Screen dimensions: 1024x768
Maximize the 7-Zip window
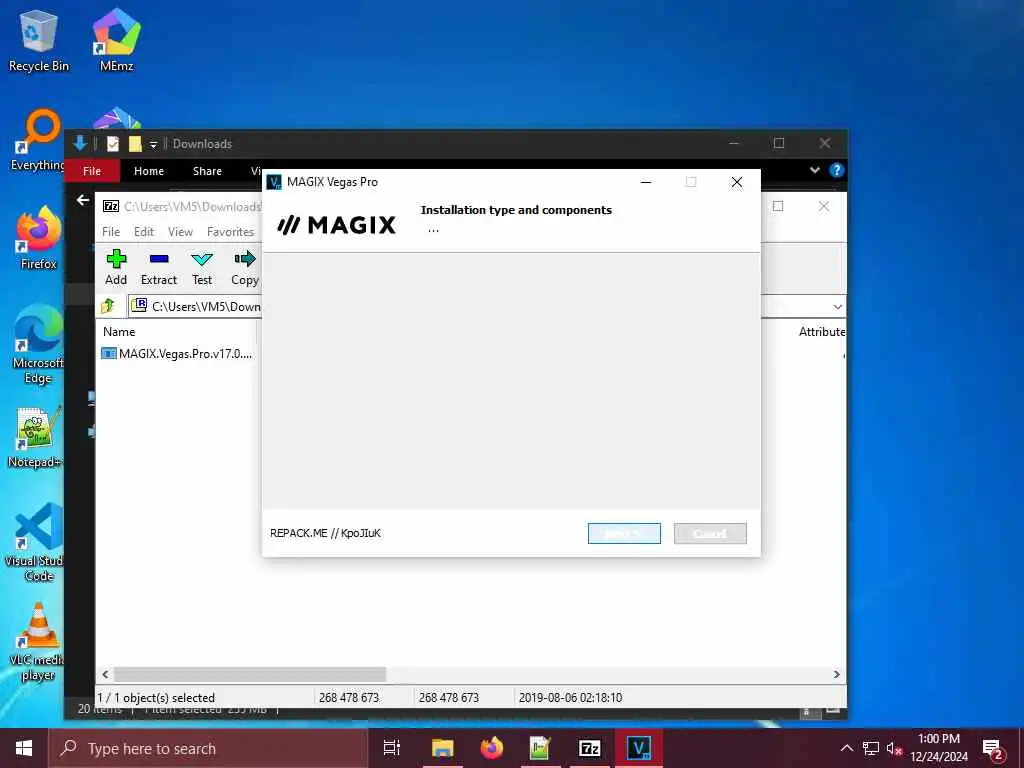(778, 206)
